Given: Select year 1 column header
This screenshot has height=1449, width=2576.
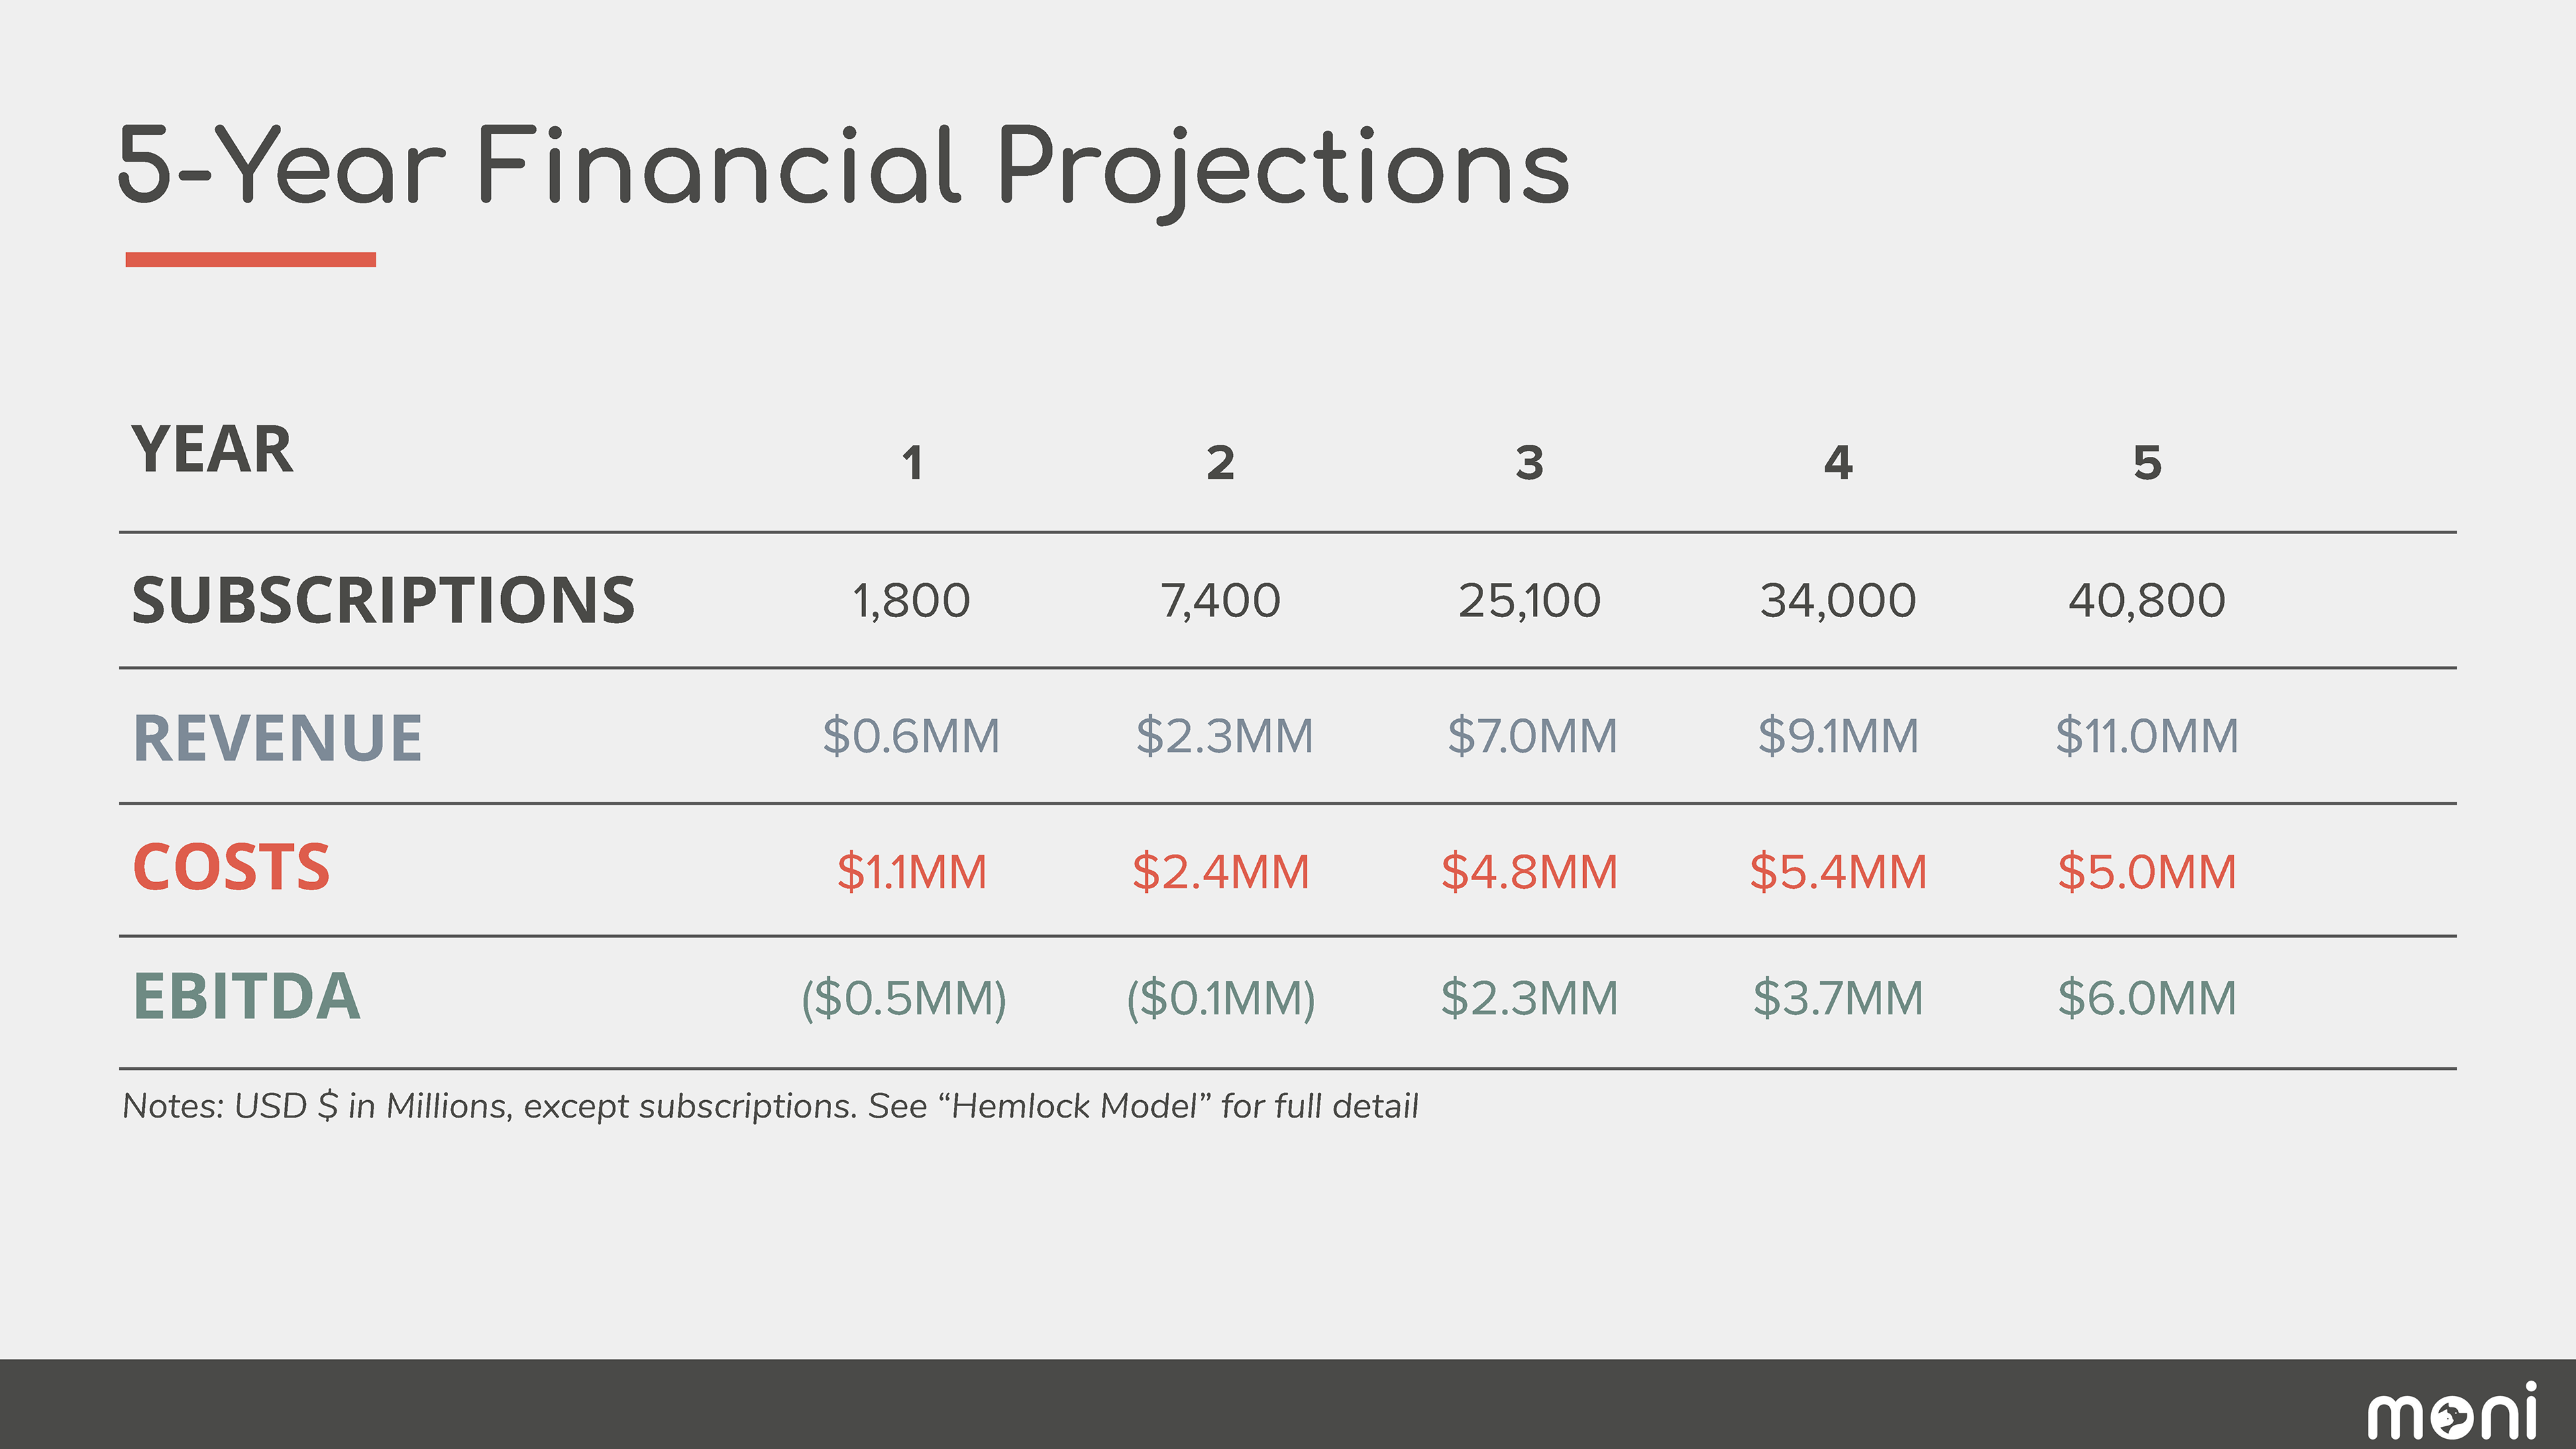Looking at the screenshot, I should [x=912, y=463].
